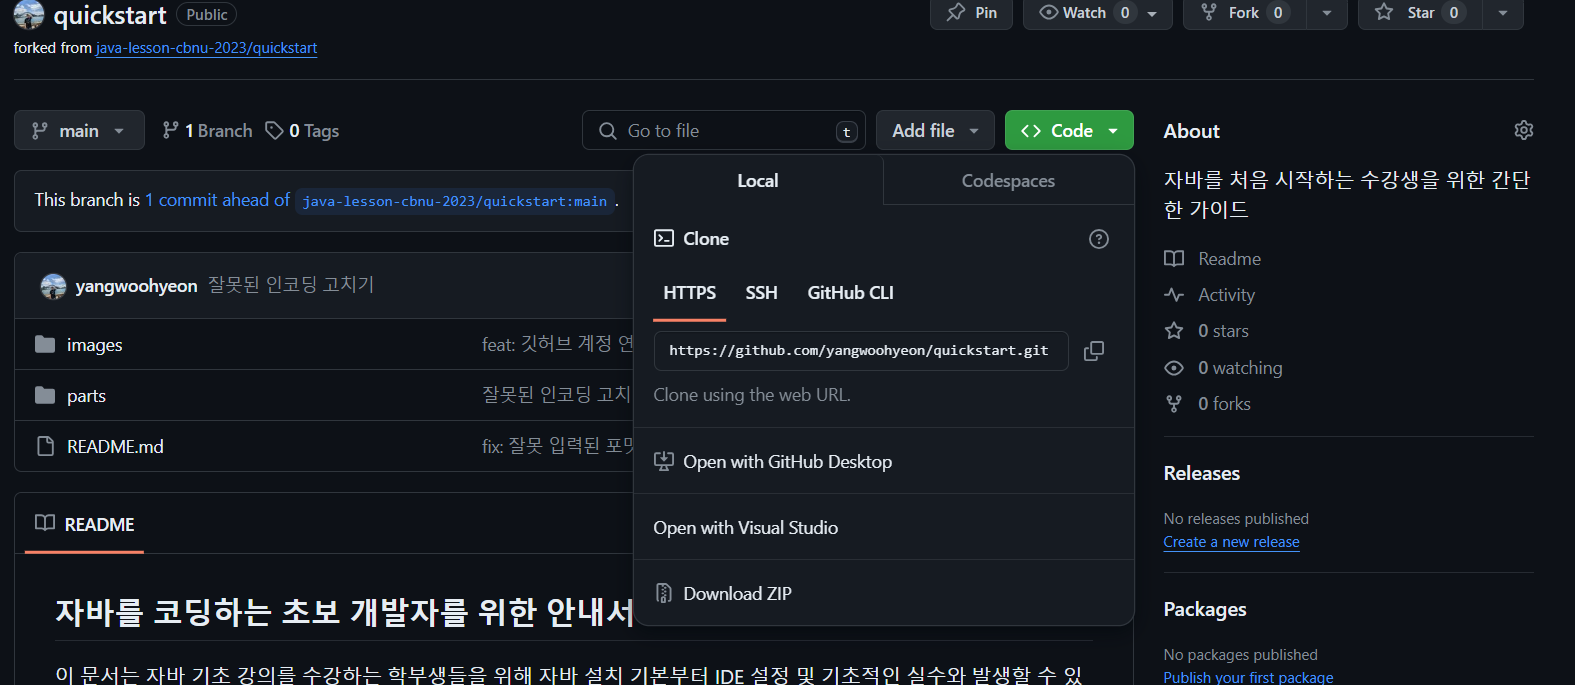Open the images folder commit message feat: 깃허브
1575x685 pixels.
(x=557, y=344)
